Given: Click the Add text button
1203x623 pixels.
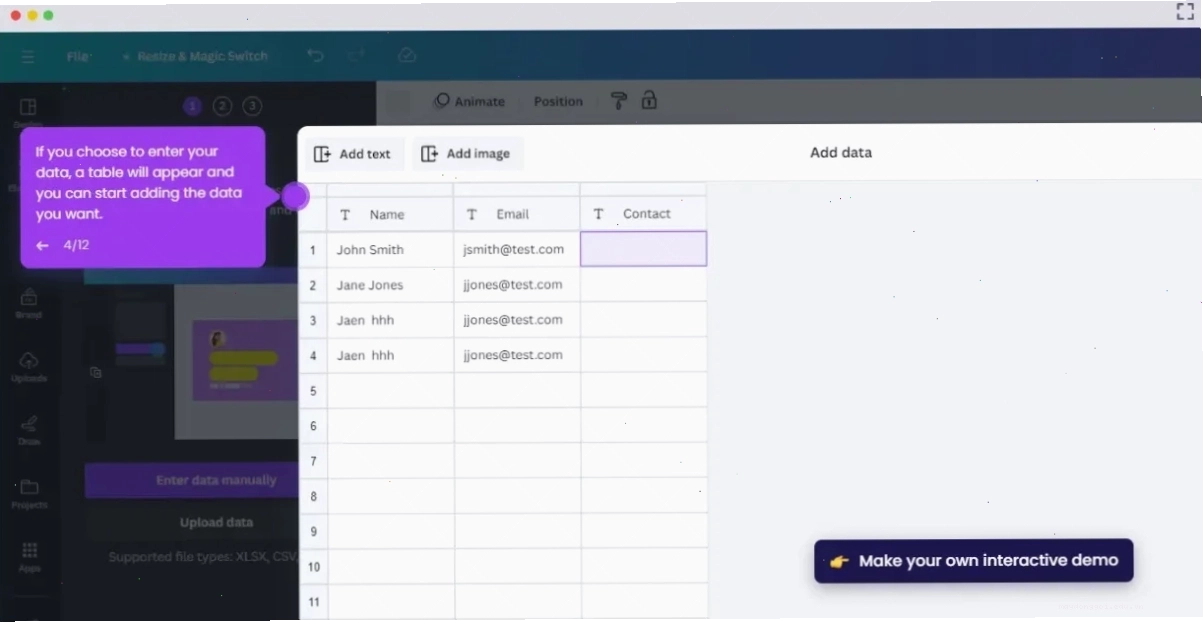Looking at the screenshot, I should 353,154.
